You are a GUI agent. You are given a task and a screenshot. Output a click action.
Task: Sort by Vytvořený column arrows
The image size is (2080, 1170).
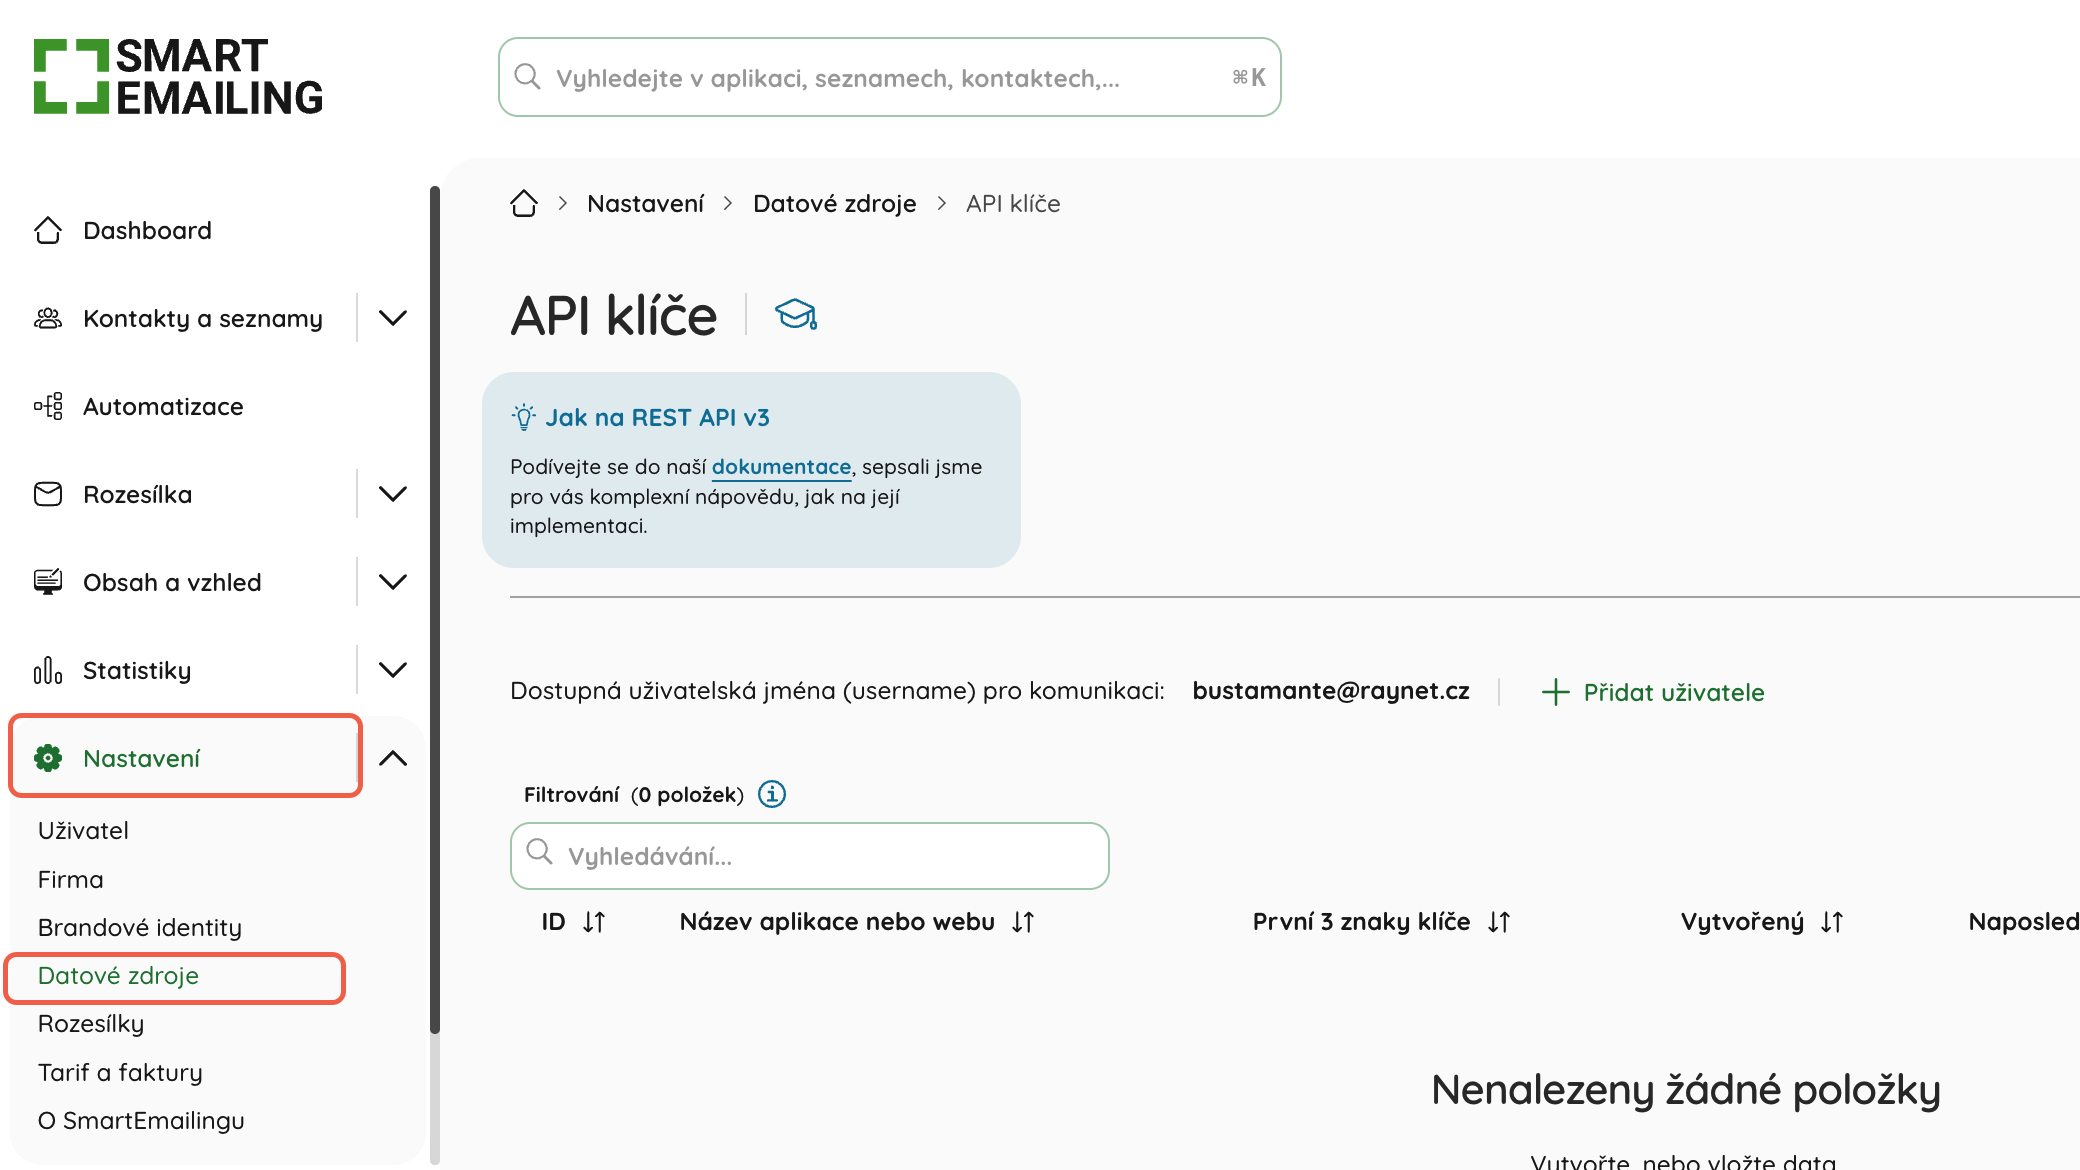(1832, 922)
